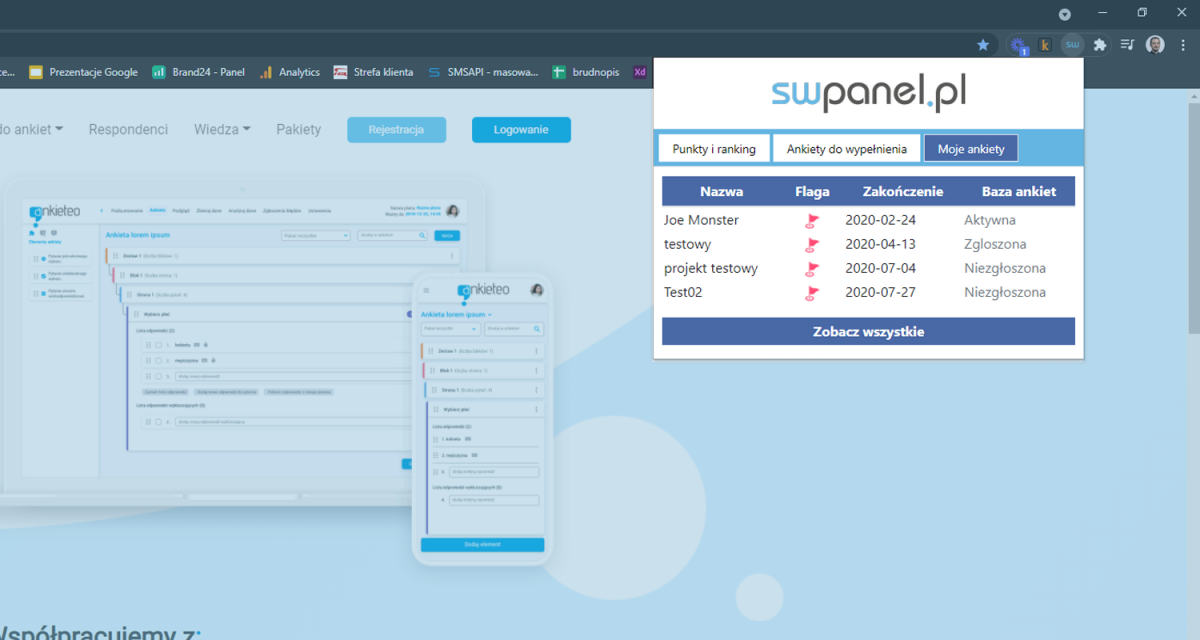Image resolution: width=1200 pixels, height=640 pixels.
Task: Click the flag icon for Joe Monster
Action: point(812,220)
